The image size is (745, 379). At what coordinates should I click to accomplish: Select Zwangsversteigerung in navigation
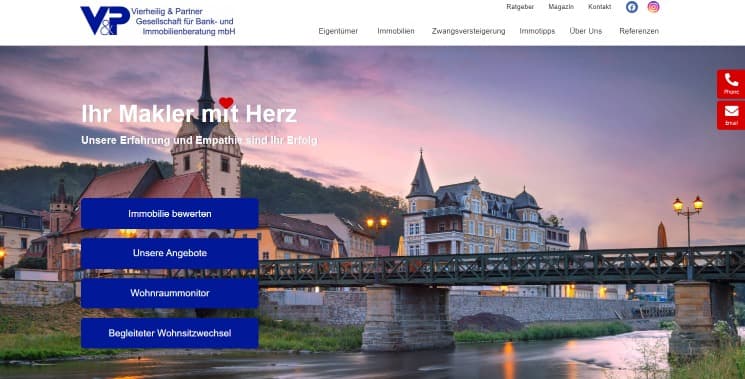(468, 31)
